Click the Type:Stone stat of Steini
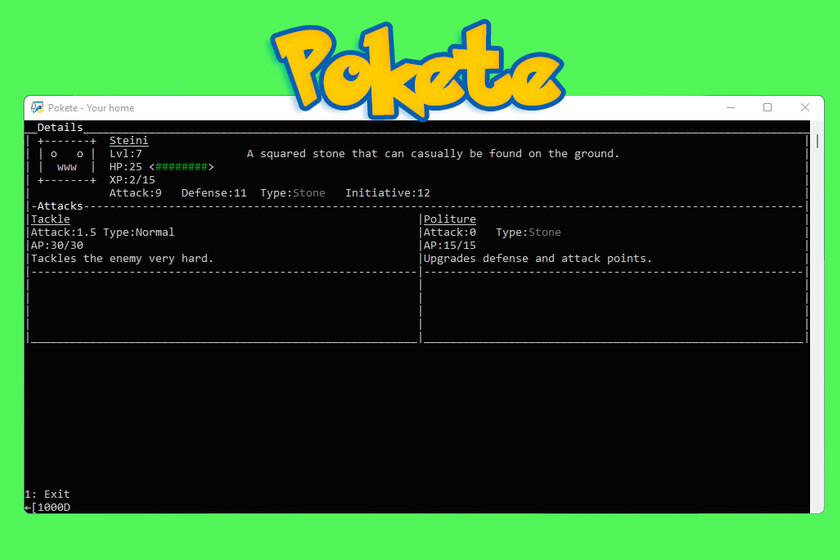 tap(292, 193)
